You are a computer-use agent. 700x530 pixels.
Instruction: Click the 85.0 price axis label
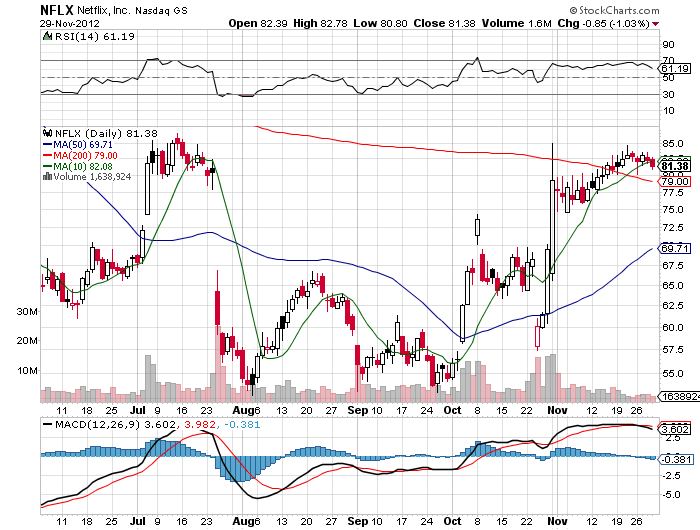tap(672, 144)
